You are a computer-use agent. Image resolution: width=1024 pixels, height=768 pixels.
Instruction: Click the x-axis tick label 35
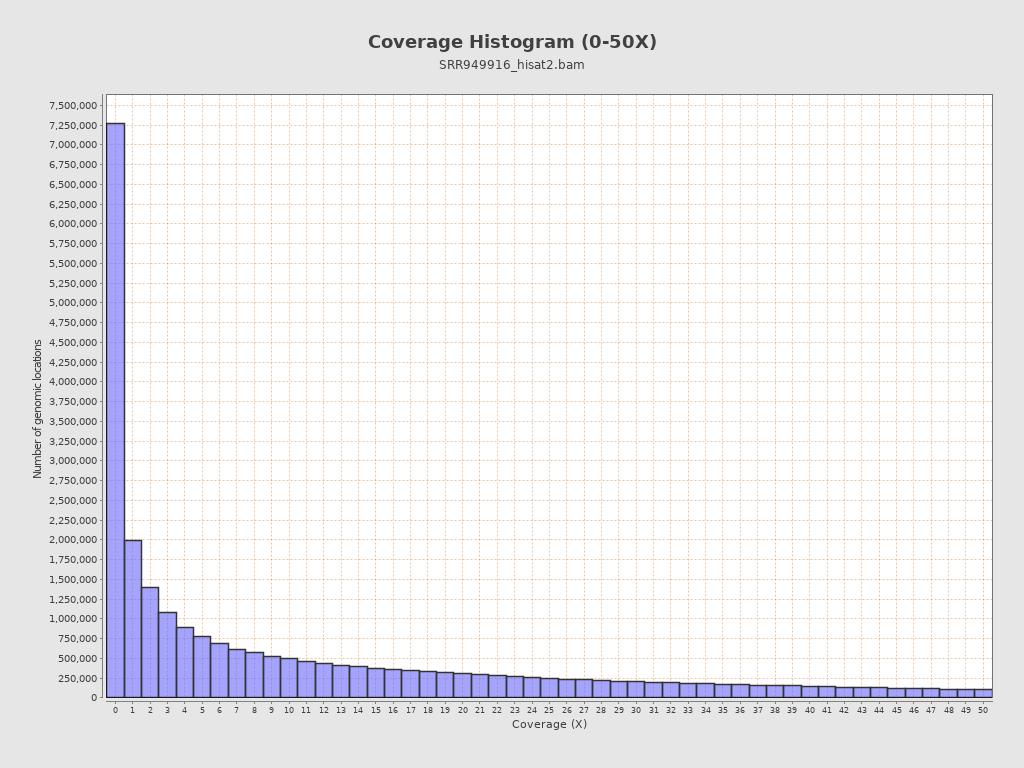pyautogui.click(x=723, y=710)
